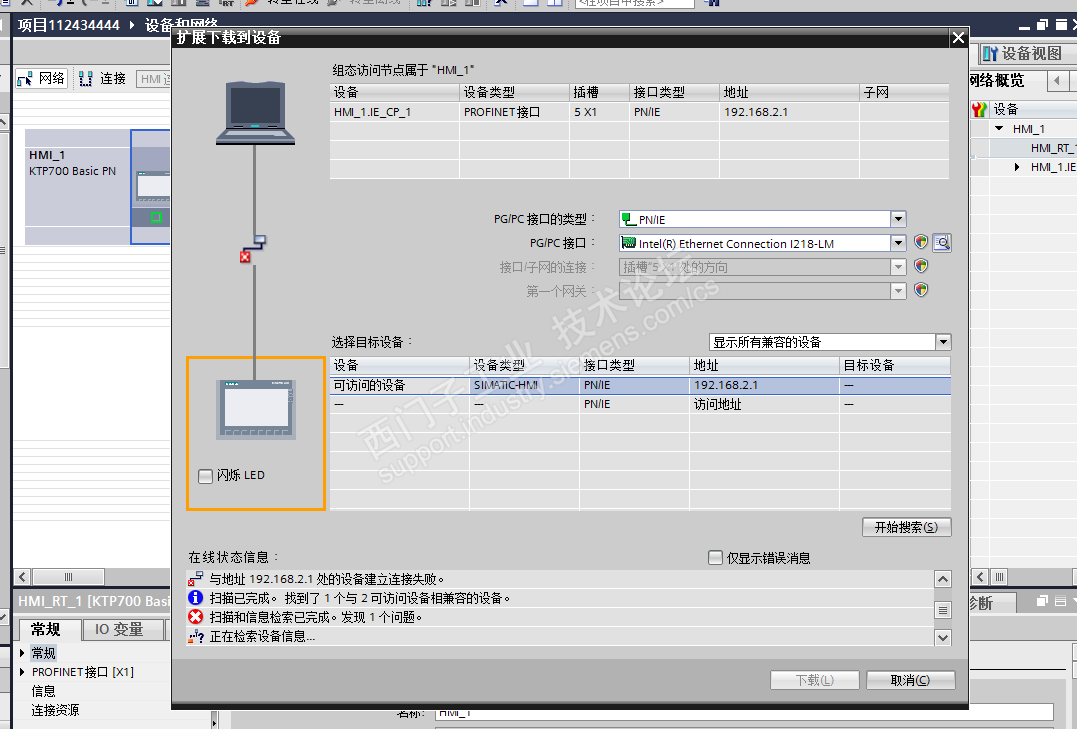
Task: Click the HMI panel image in orange box
Action: click(x=256, y=410)
